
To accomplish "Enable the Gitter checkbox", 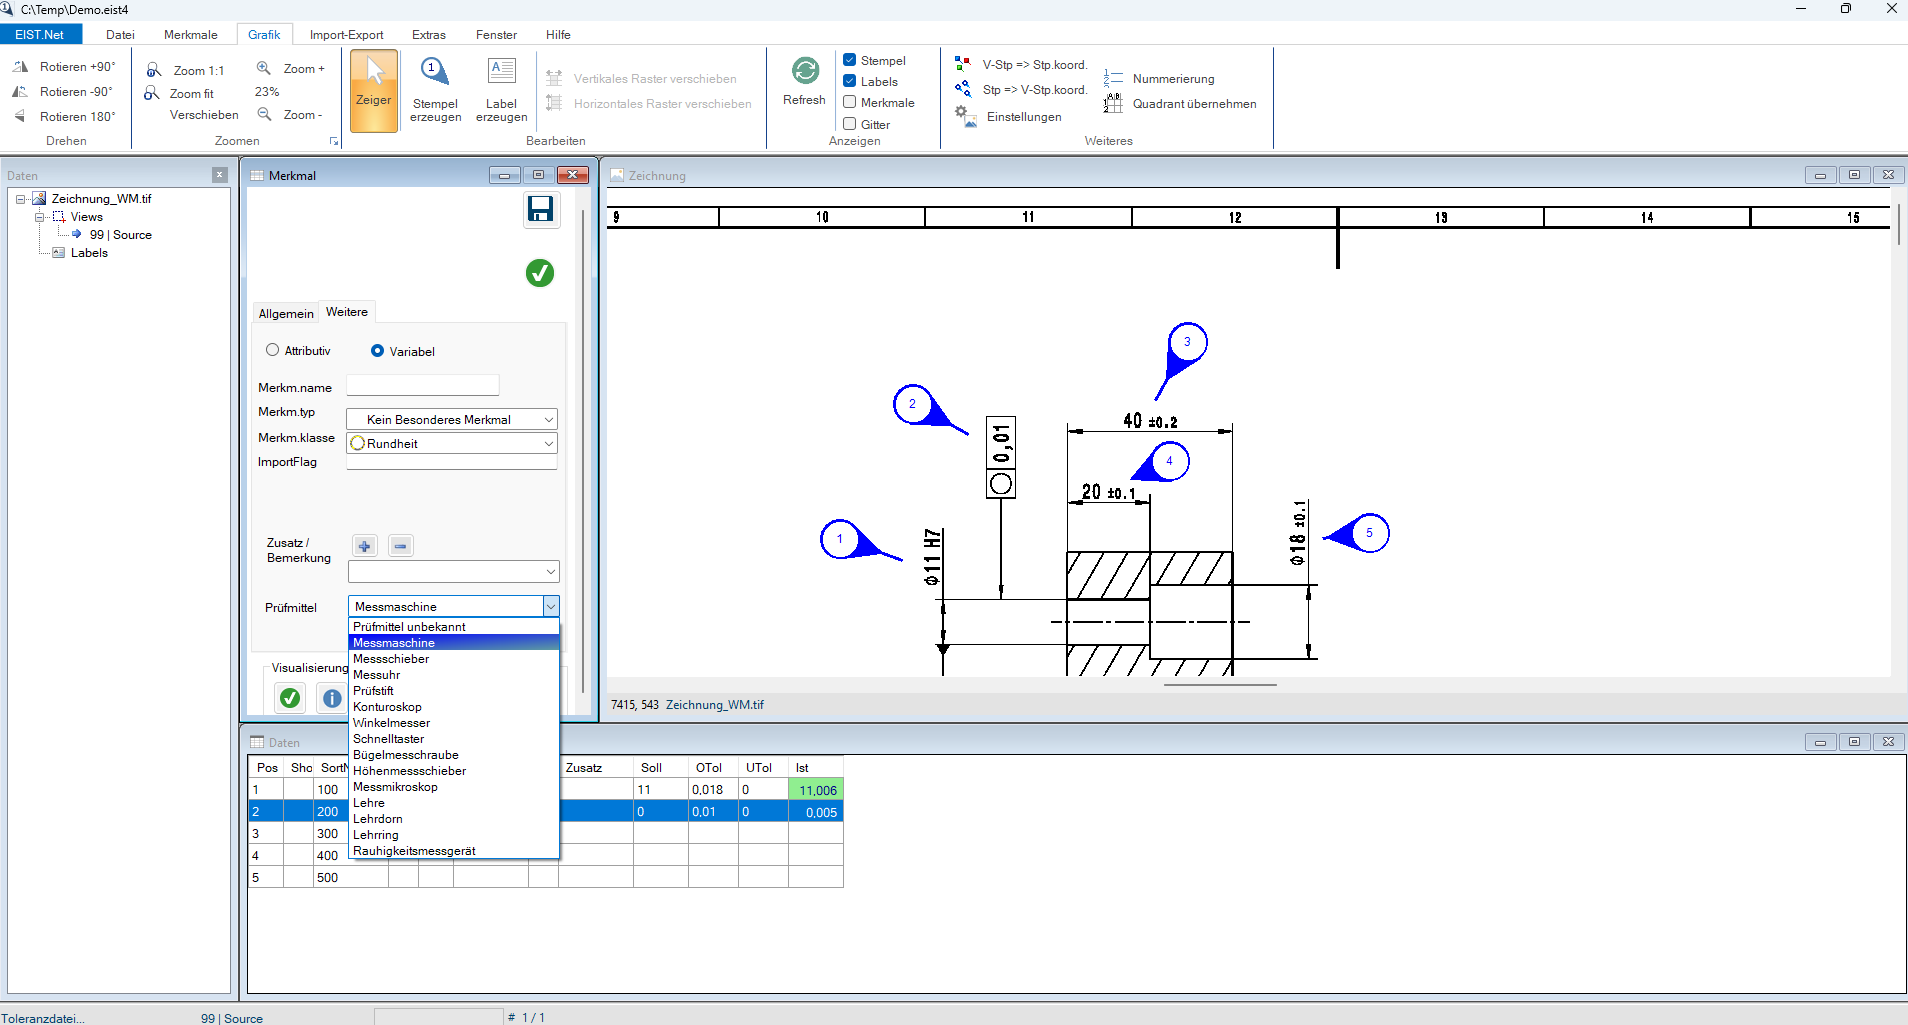I will [850, 124].
